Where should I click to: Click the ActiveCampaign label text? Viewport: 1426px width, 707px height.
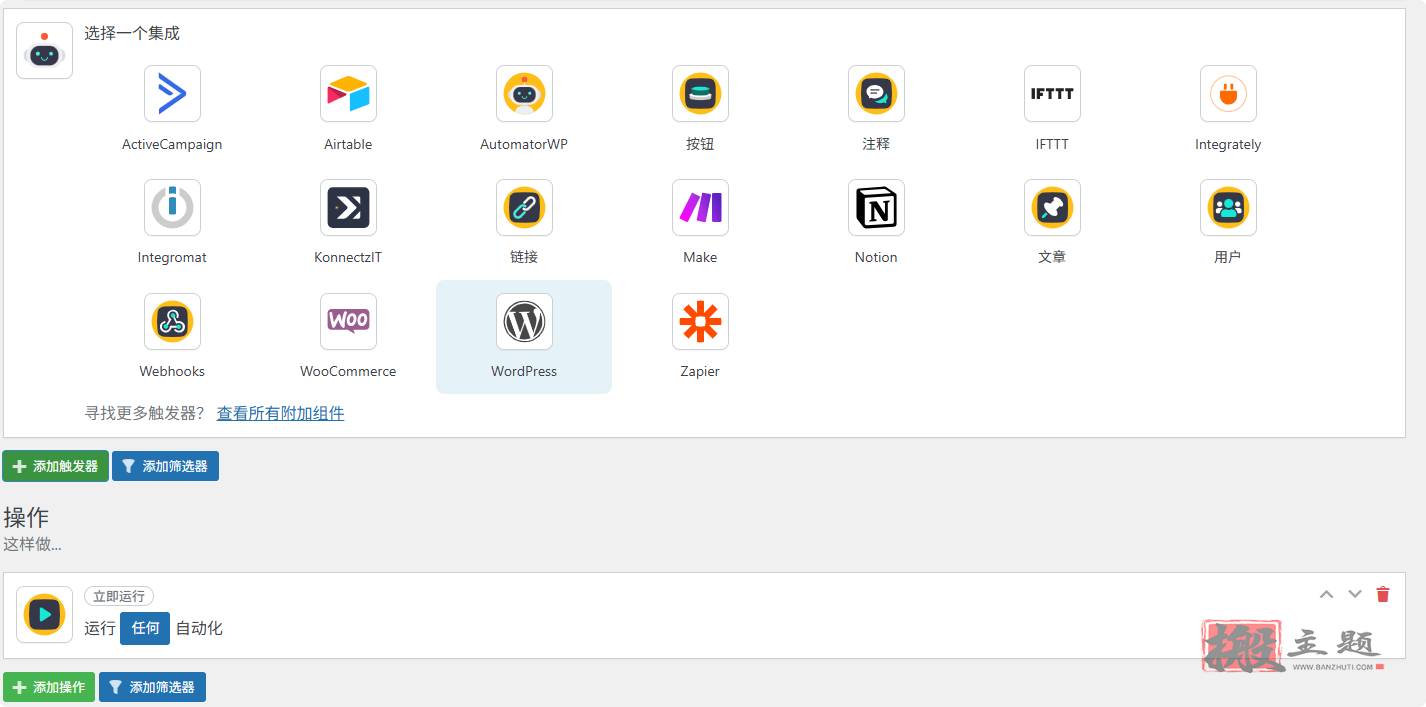pyautogui.click(x=172, y=144)
